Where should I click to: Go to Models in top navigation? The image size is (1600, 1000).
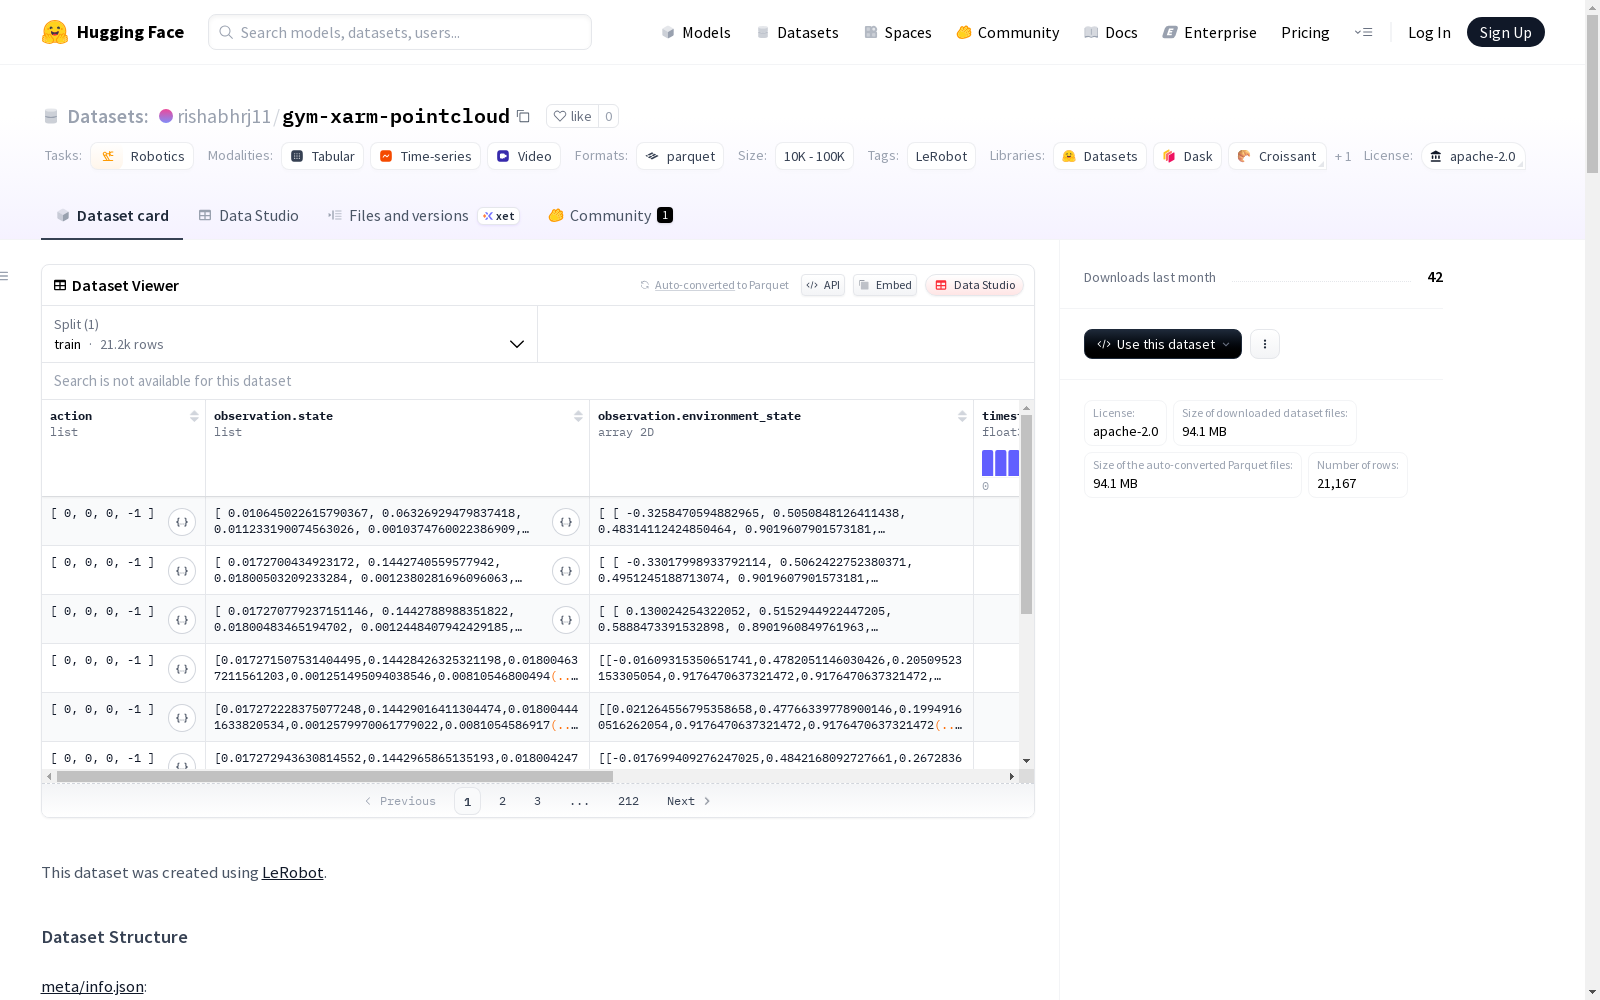696,32
